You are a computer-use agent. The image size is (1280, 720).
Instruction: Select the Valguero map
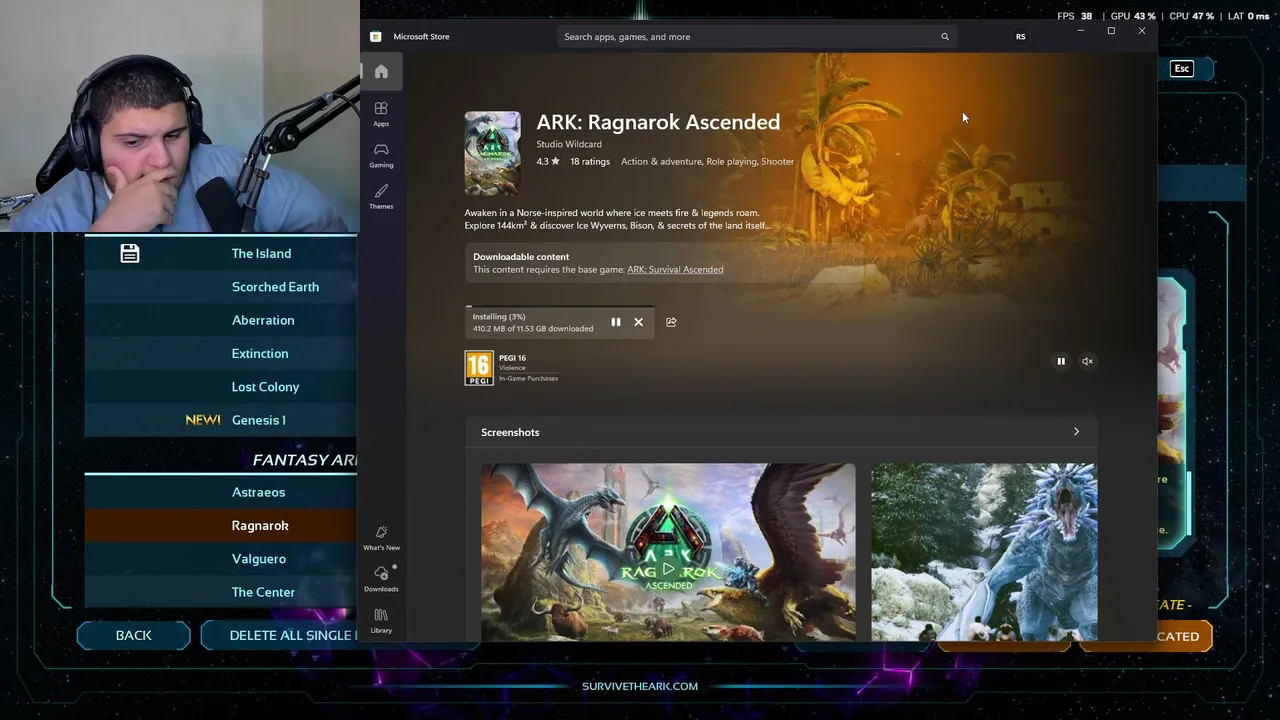[258, 559]
